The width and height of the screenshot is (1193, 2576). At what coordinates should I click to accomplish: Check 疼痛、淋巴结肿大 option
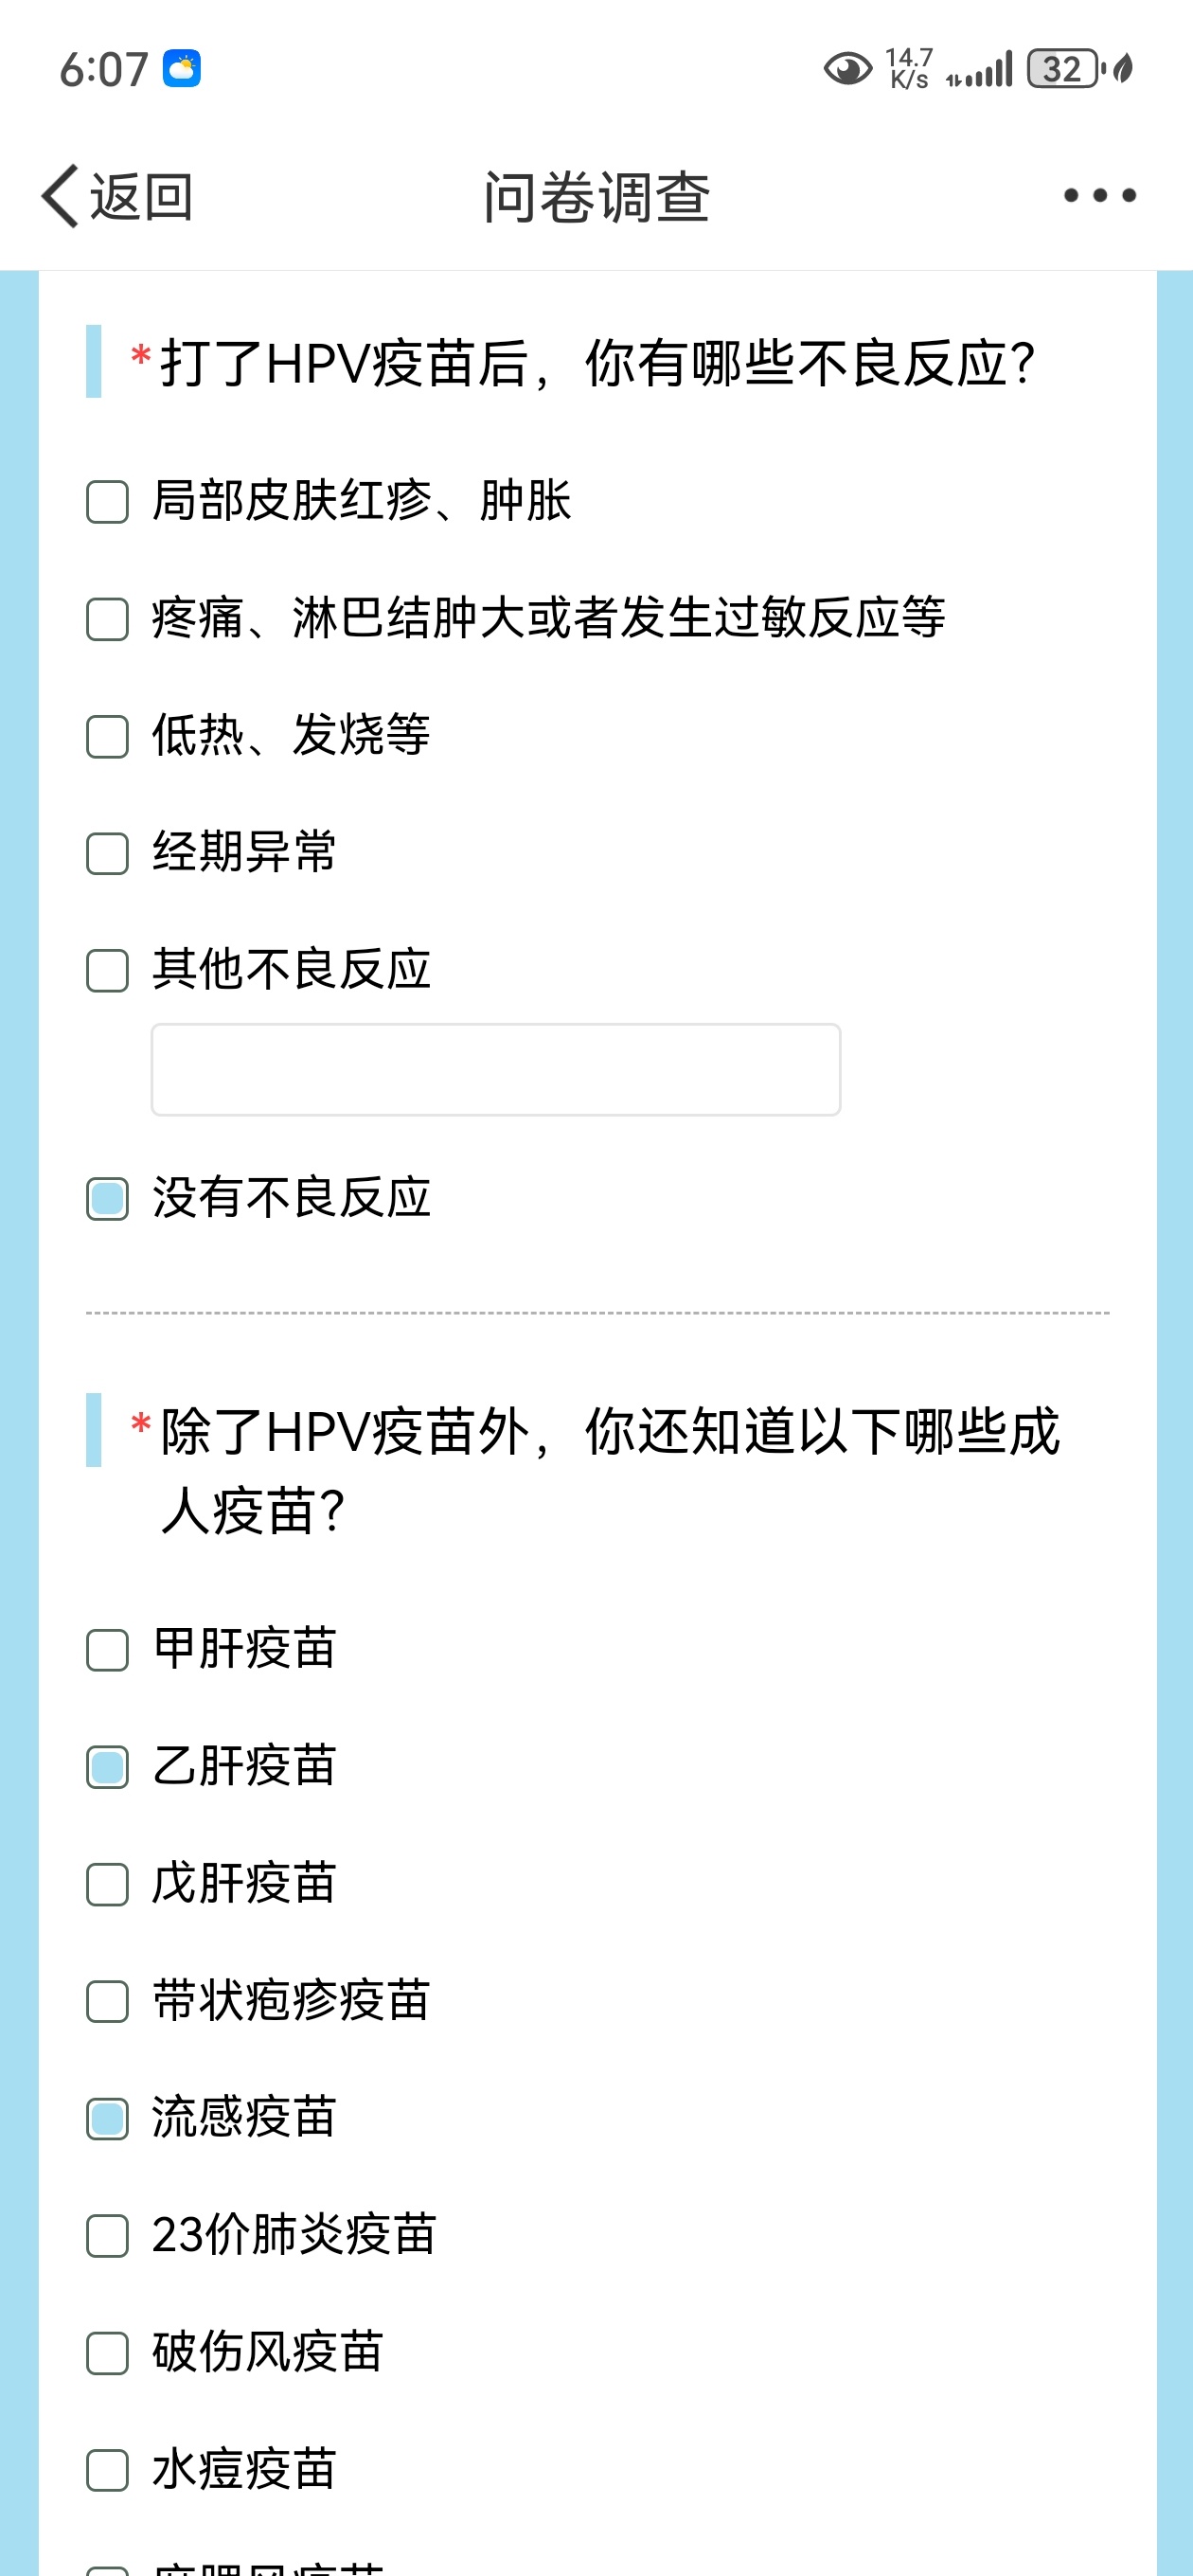pyautogui.click(x=107, y=619)
